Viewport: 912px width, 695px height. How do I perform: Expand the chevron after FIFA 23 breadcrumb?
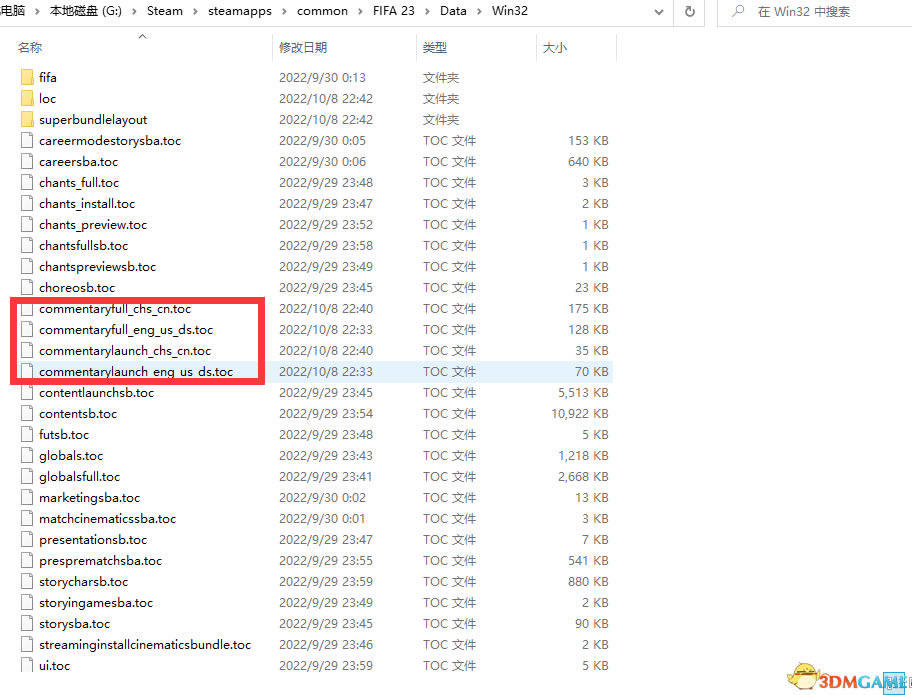click(x=428, y=11)
